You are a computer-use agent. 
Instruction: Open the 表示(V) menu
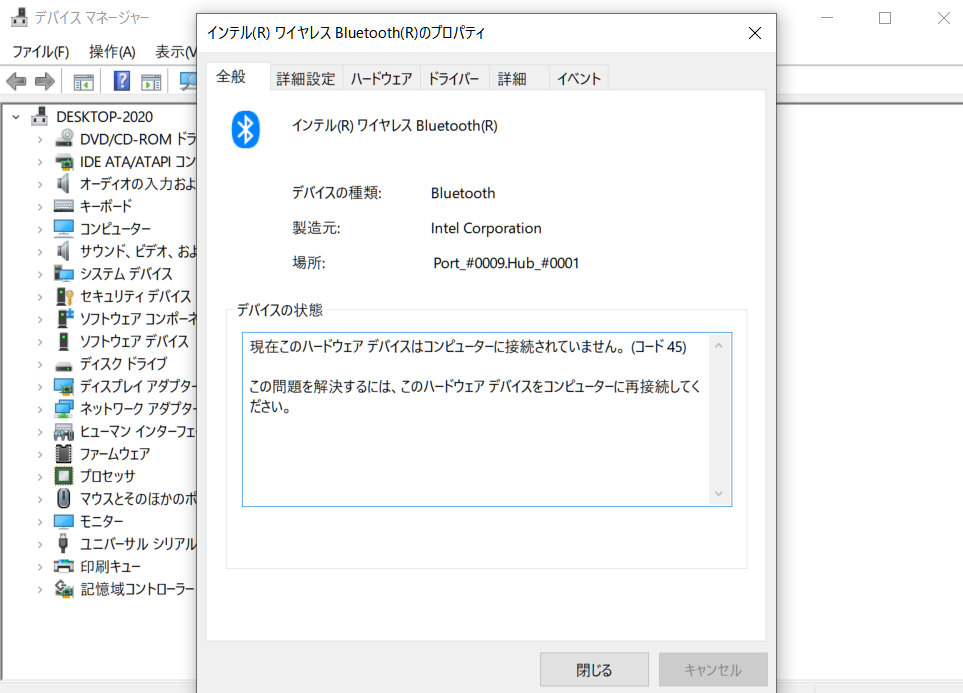[x=176, y=52]
